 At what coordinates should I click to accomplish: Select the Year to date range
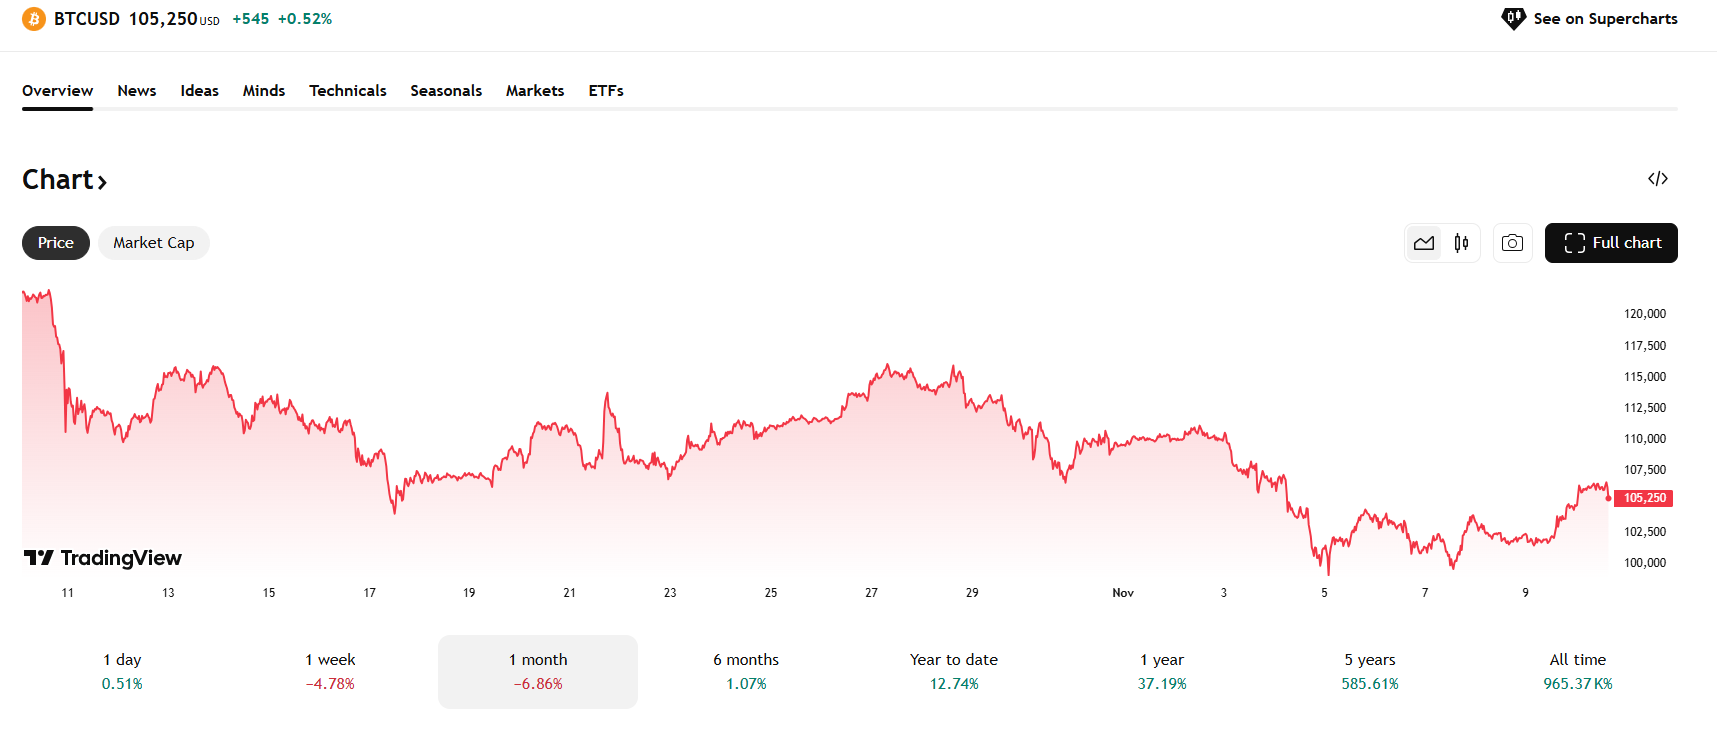(954, 671)
